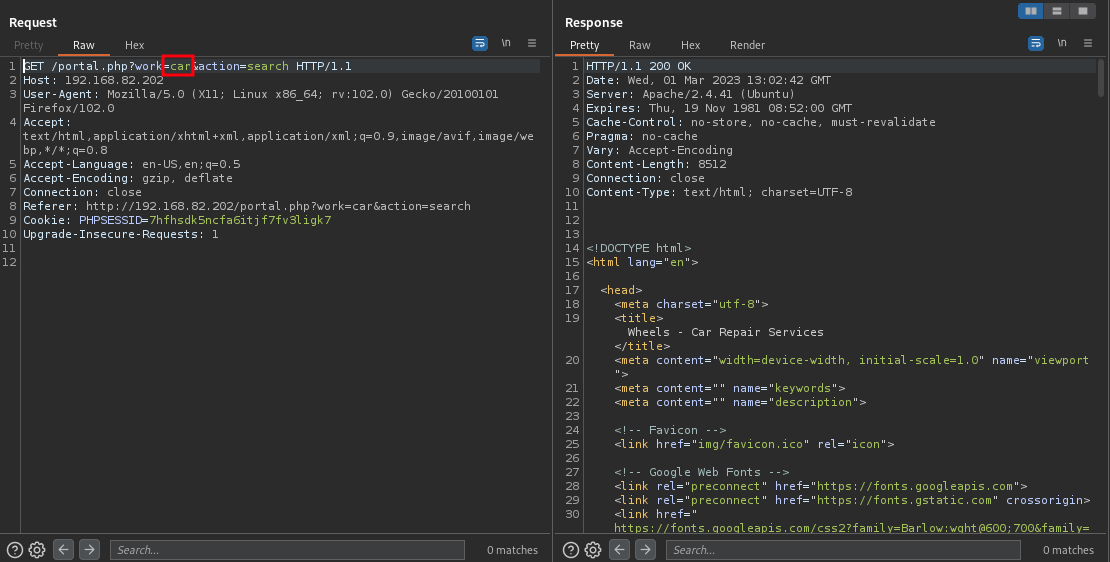
Task: Click the Referer URL in the request
Action: tap(278, 206)
